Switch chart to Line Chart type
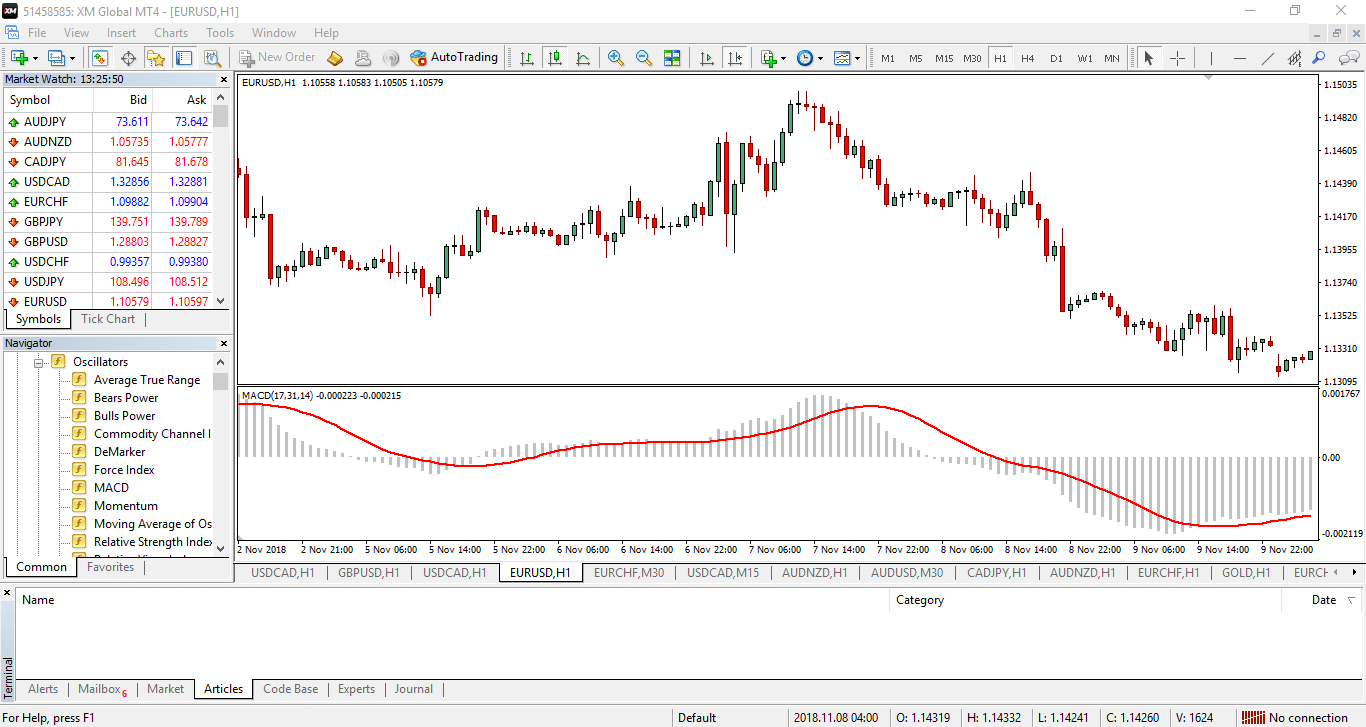Viewport: 1366px width, 727px height. [583, 58]
